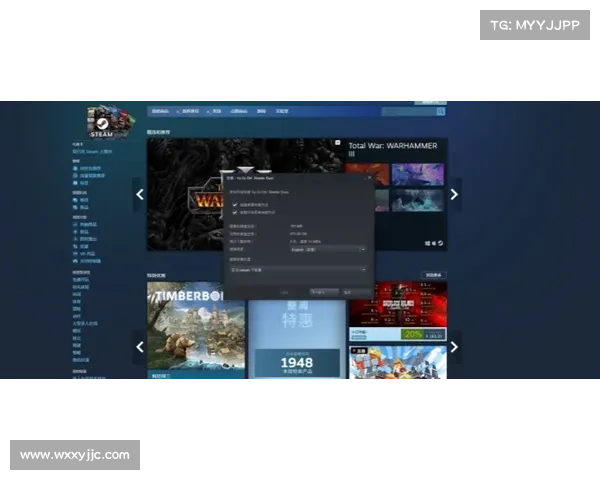Click the upcoming icon in sidebar
This screenshot has height=480, width=600.
(75, 239)
